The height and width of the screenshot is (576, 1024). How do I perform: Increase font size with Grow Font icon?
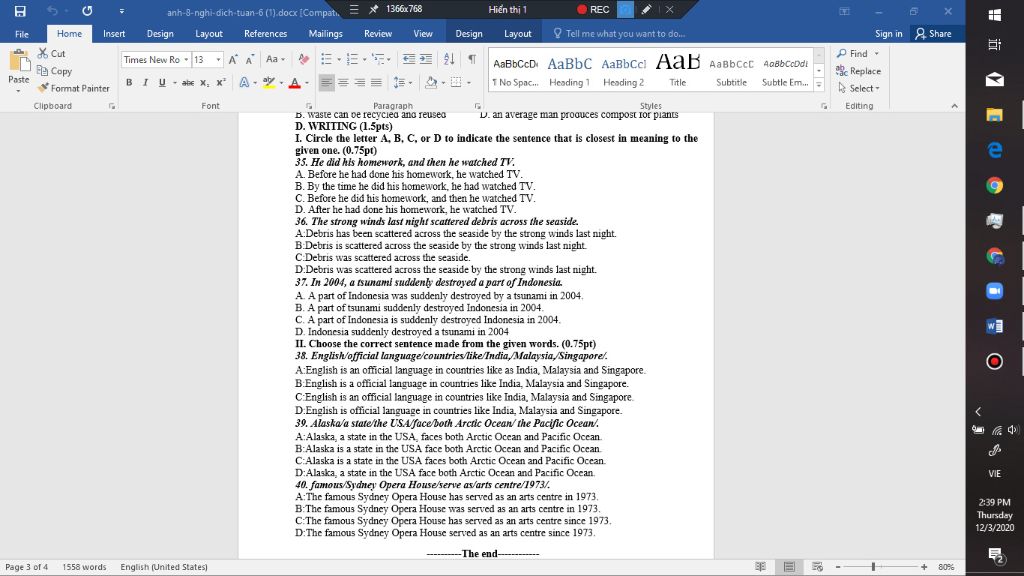click(x=232, y=59)
